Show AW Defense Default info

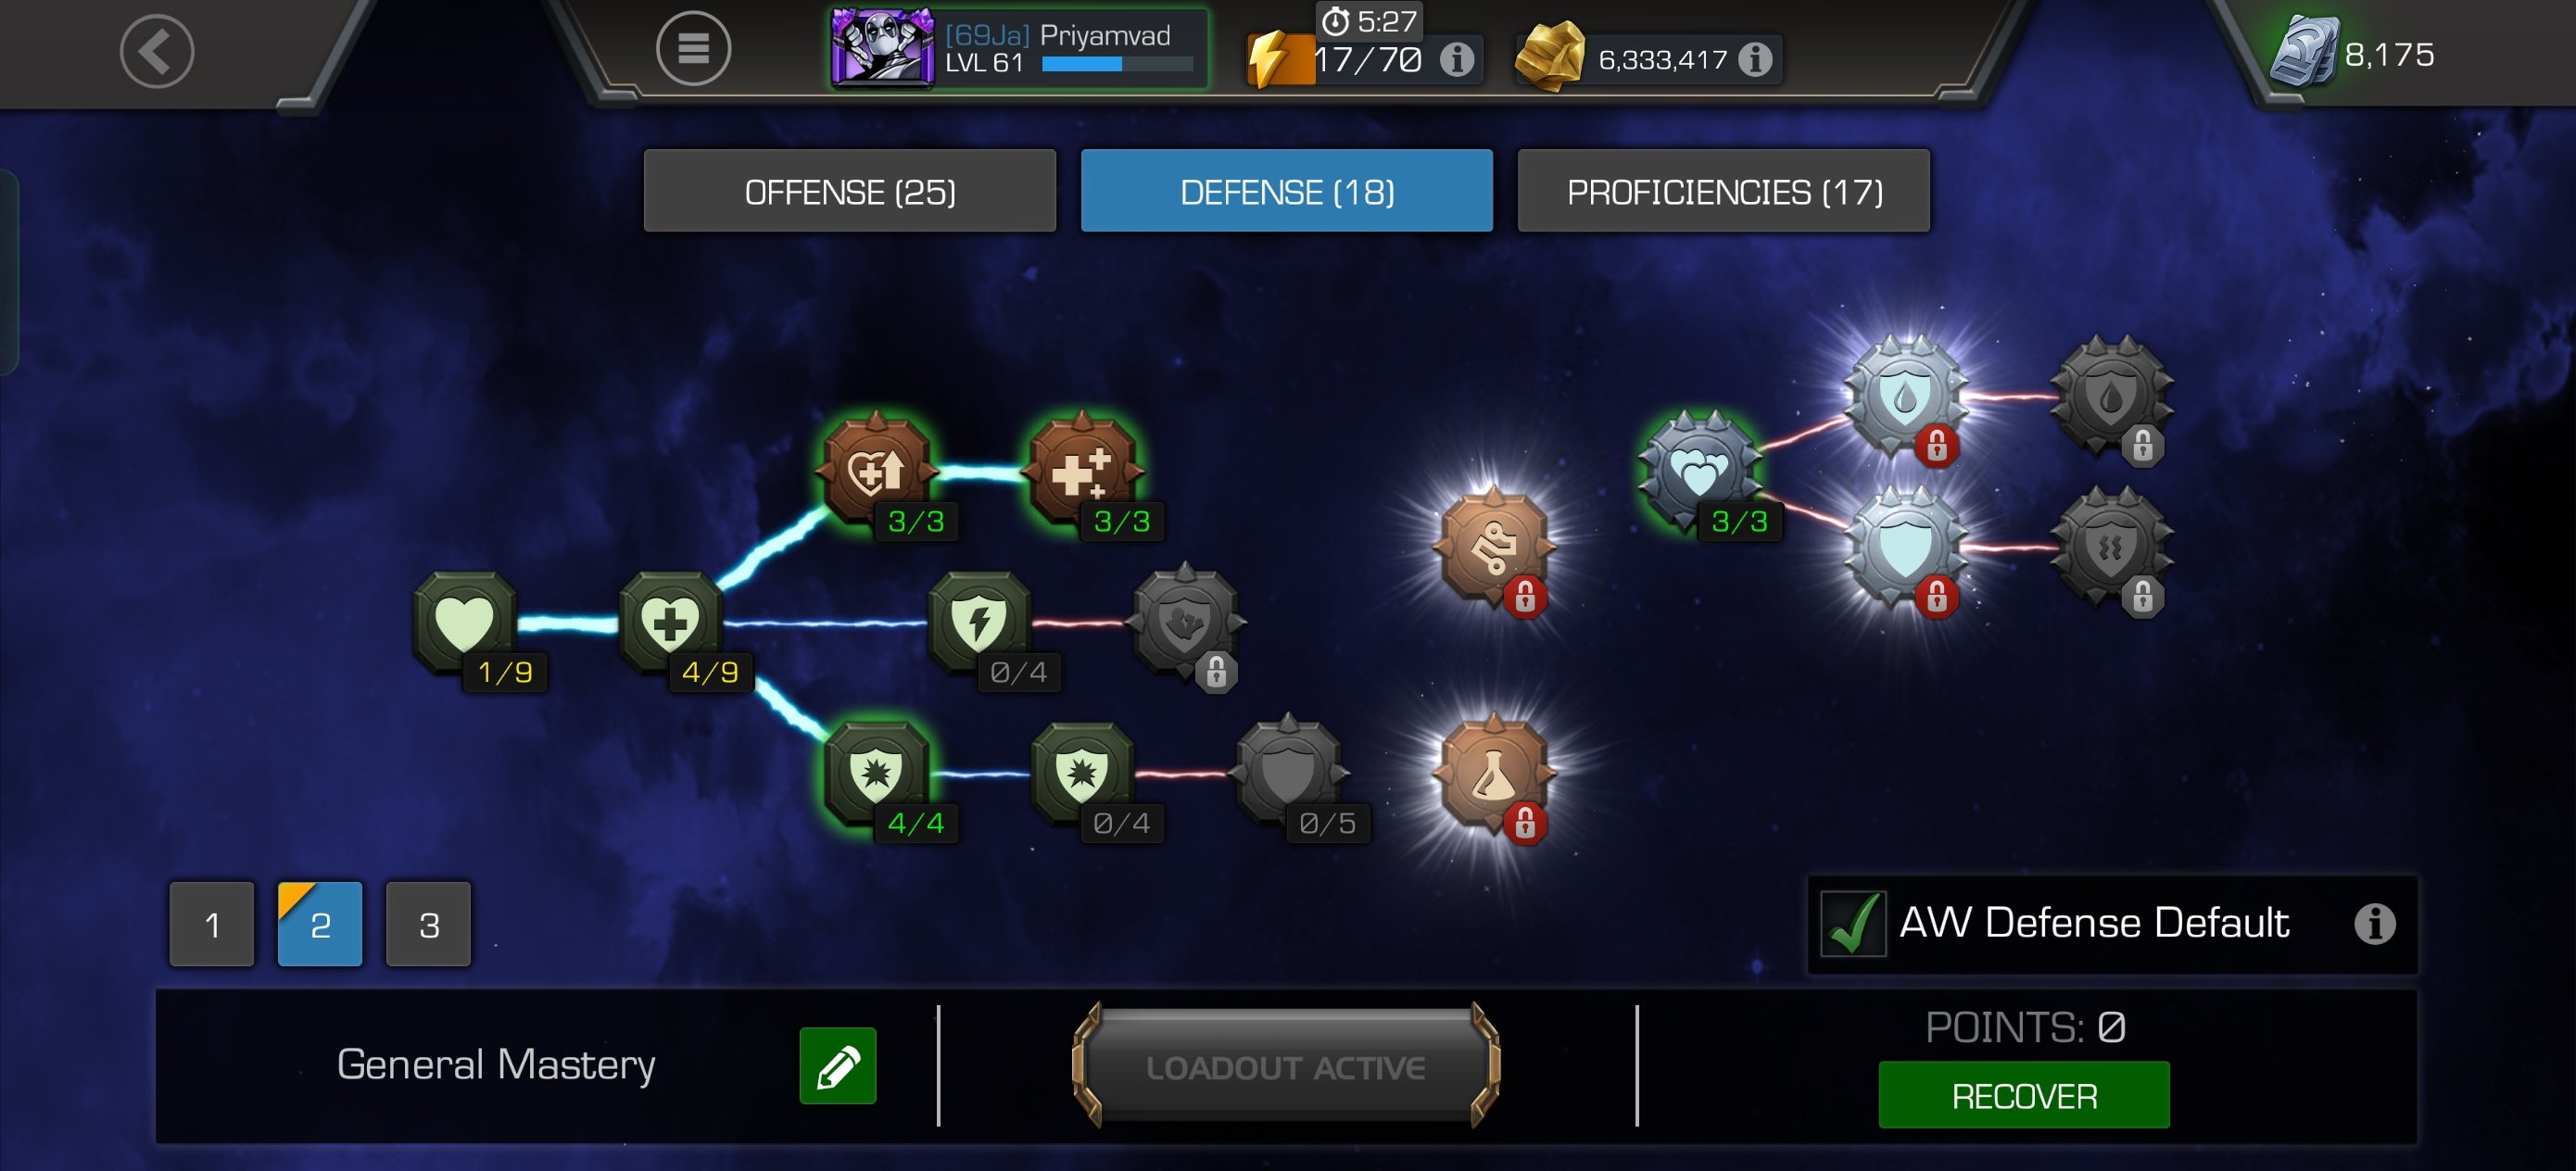coord(2375,923)
